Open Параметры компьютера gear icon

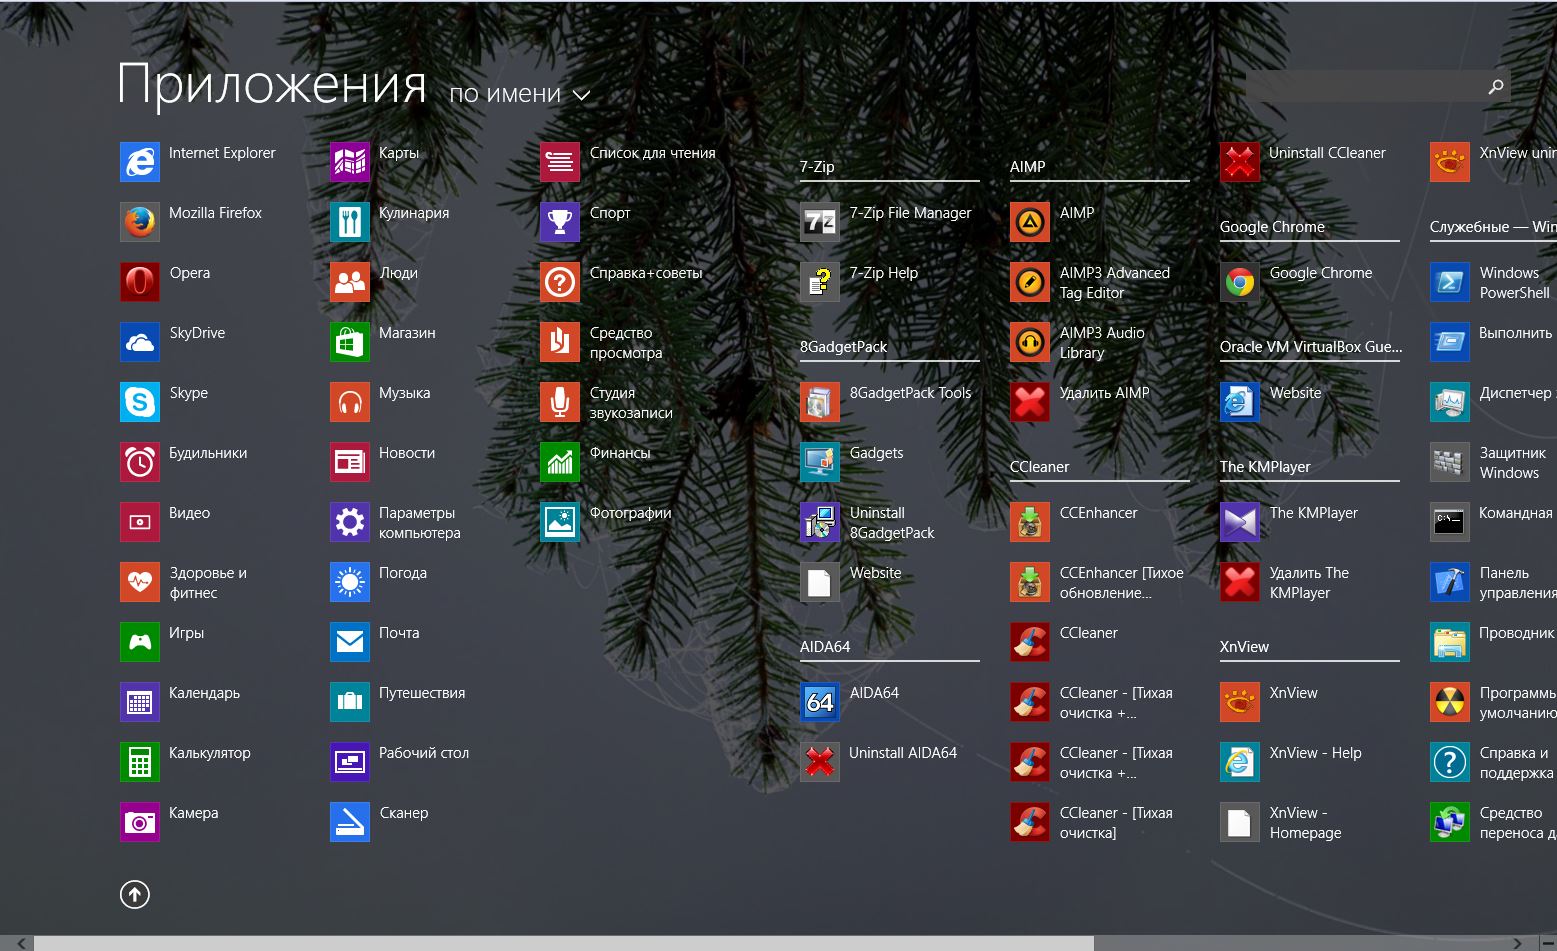point(350,522)
